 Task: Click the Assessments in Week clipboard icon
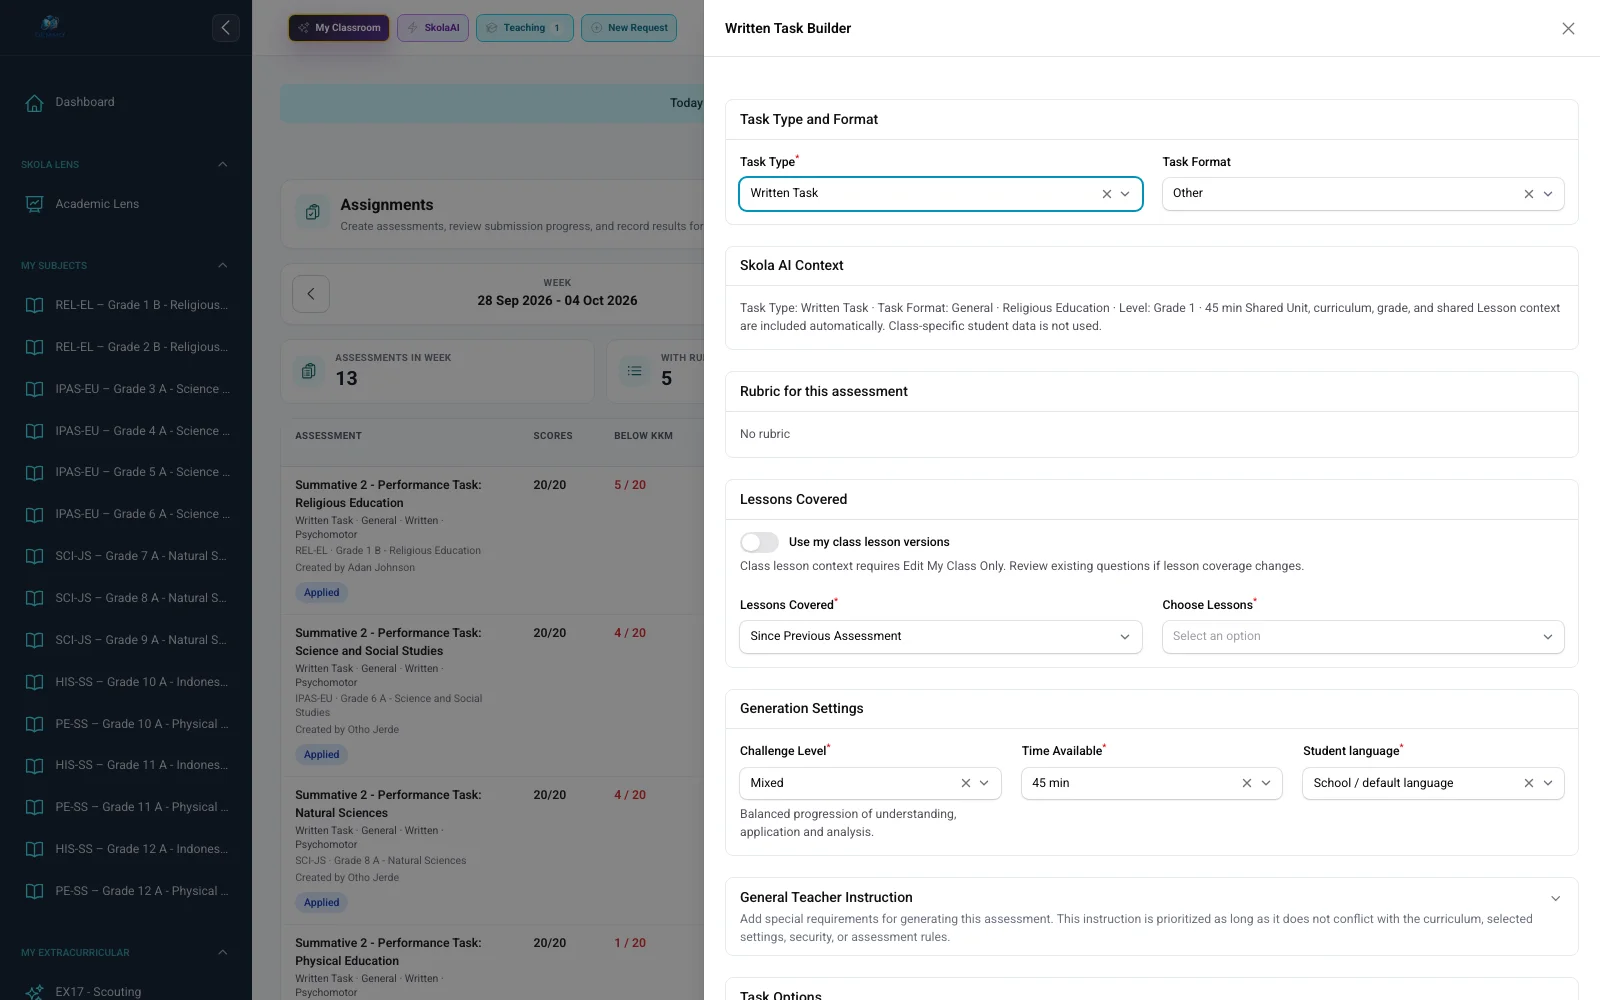(309, 371)
